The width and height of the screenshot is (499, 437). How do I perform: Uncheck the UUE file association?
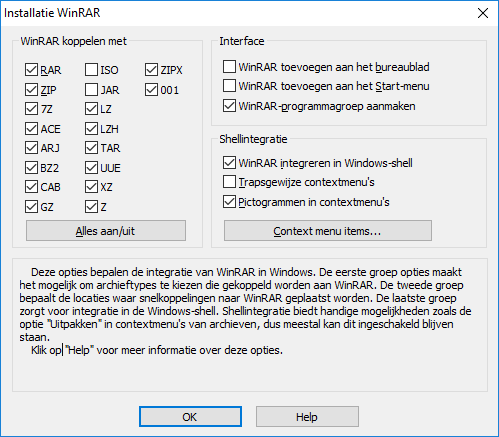[91, 168]
